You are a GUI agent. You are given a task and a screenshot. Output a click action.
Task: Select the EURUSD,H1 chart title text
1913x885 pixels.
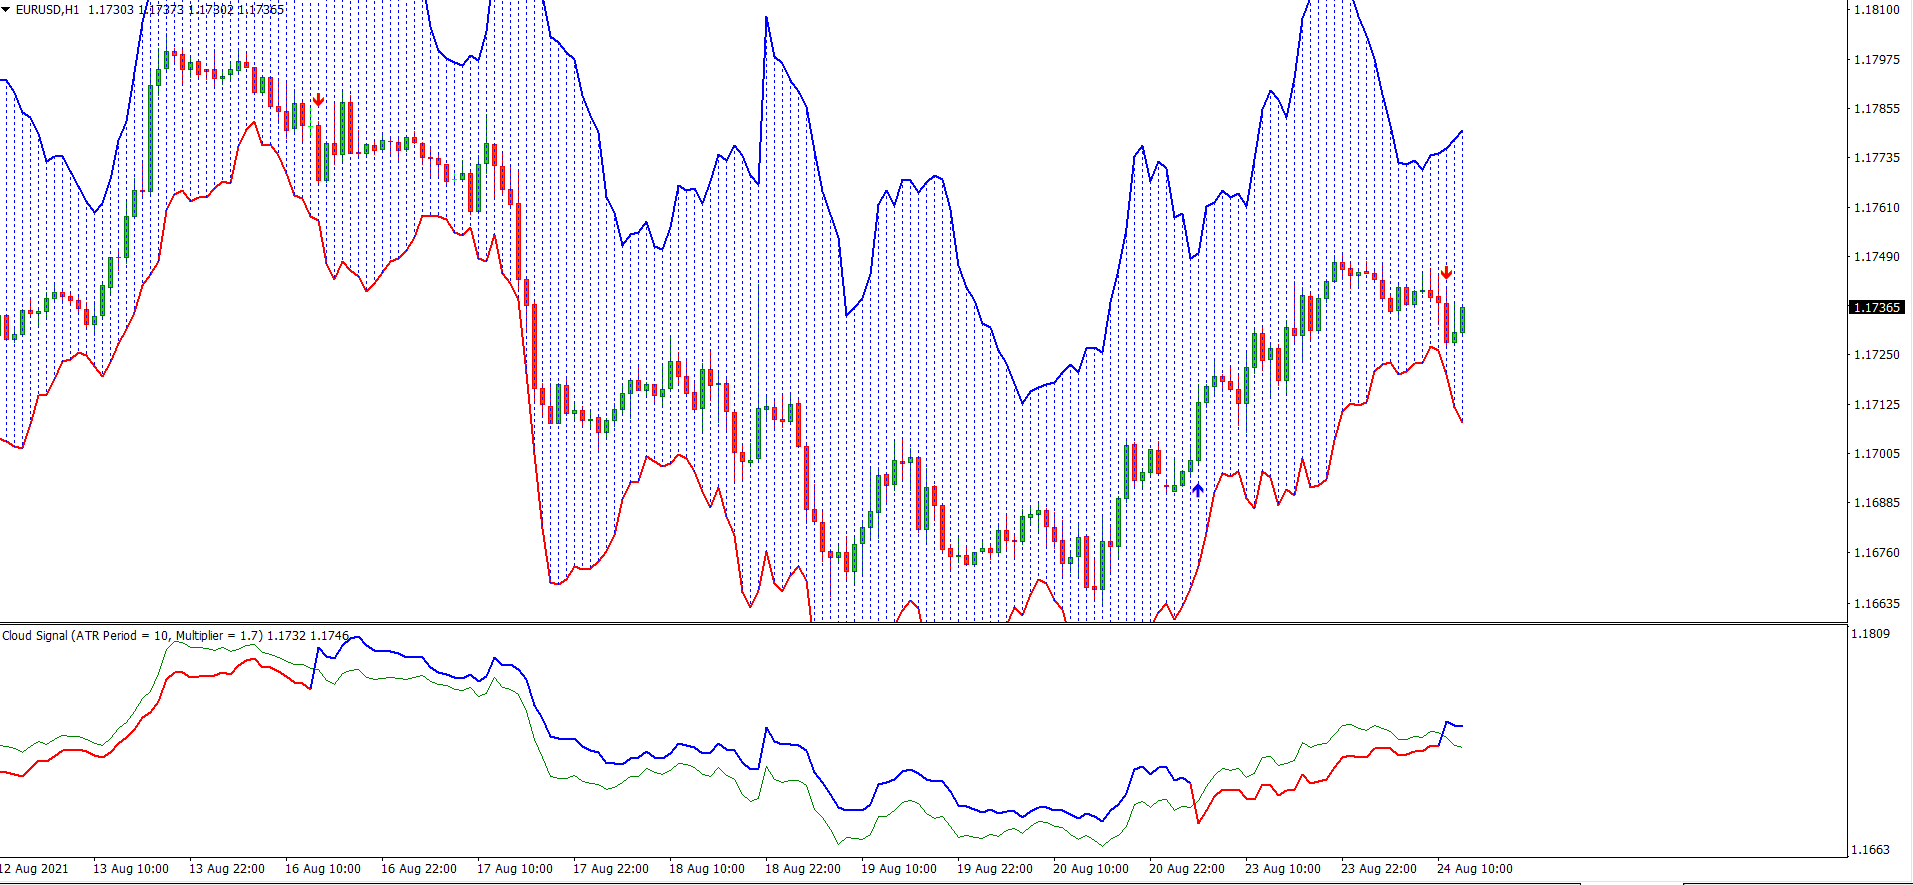(x=47, y=10)
